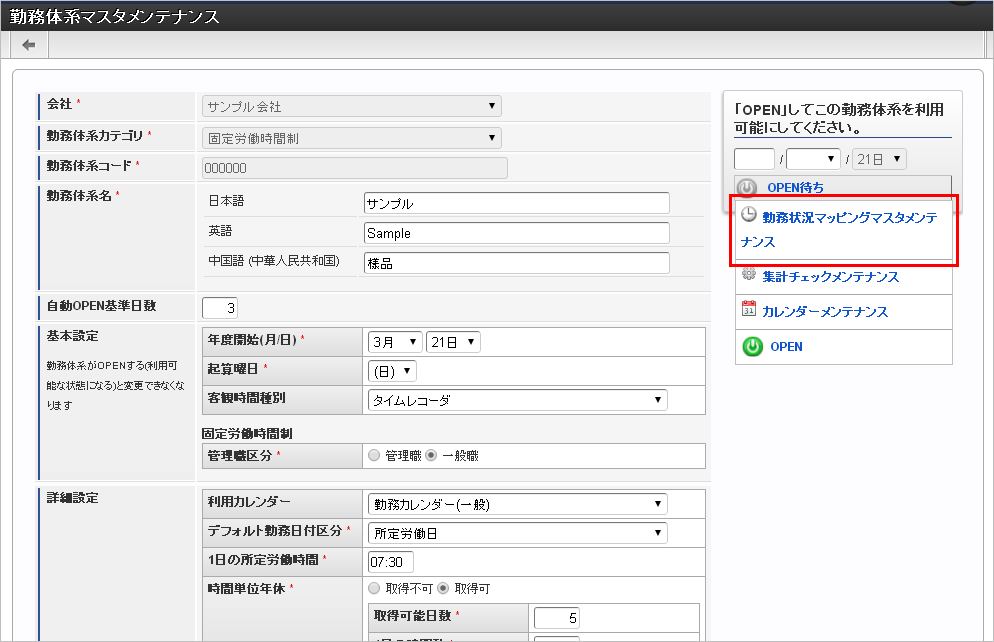
Task: Click the year field in OPEN panel
Action: click(754, 159)
